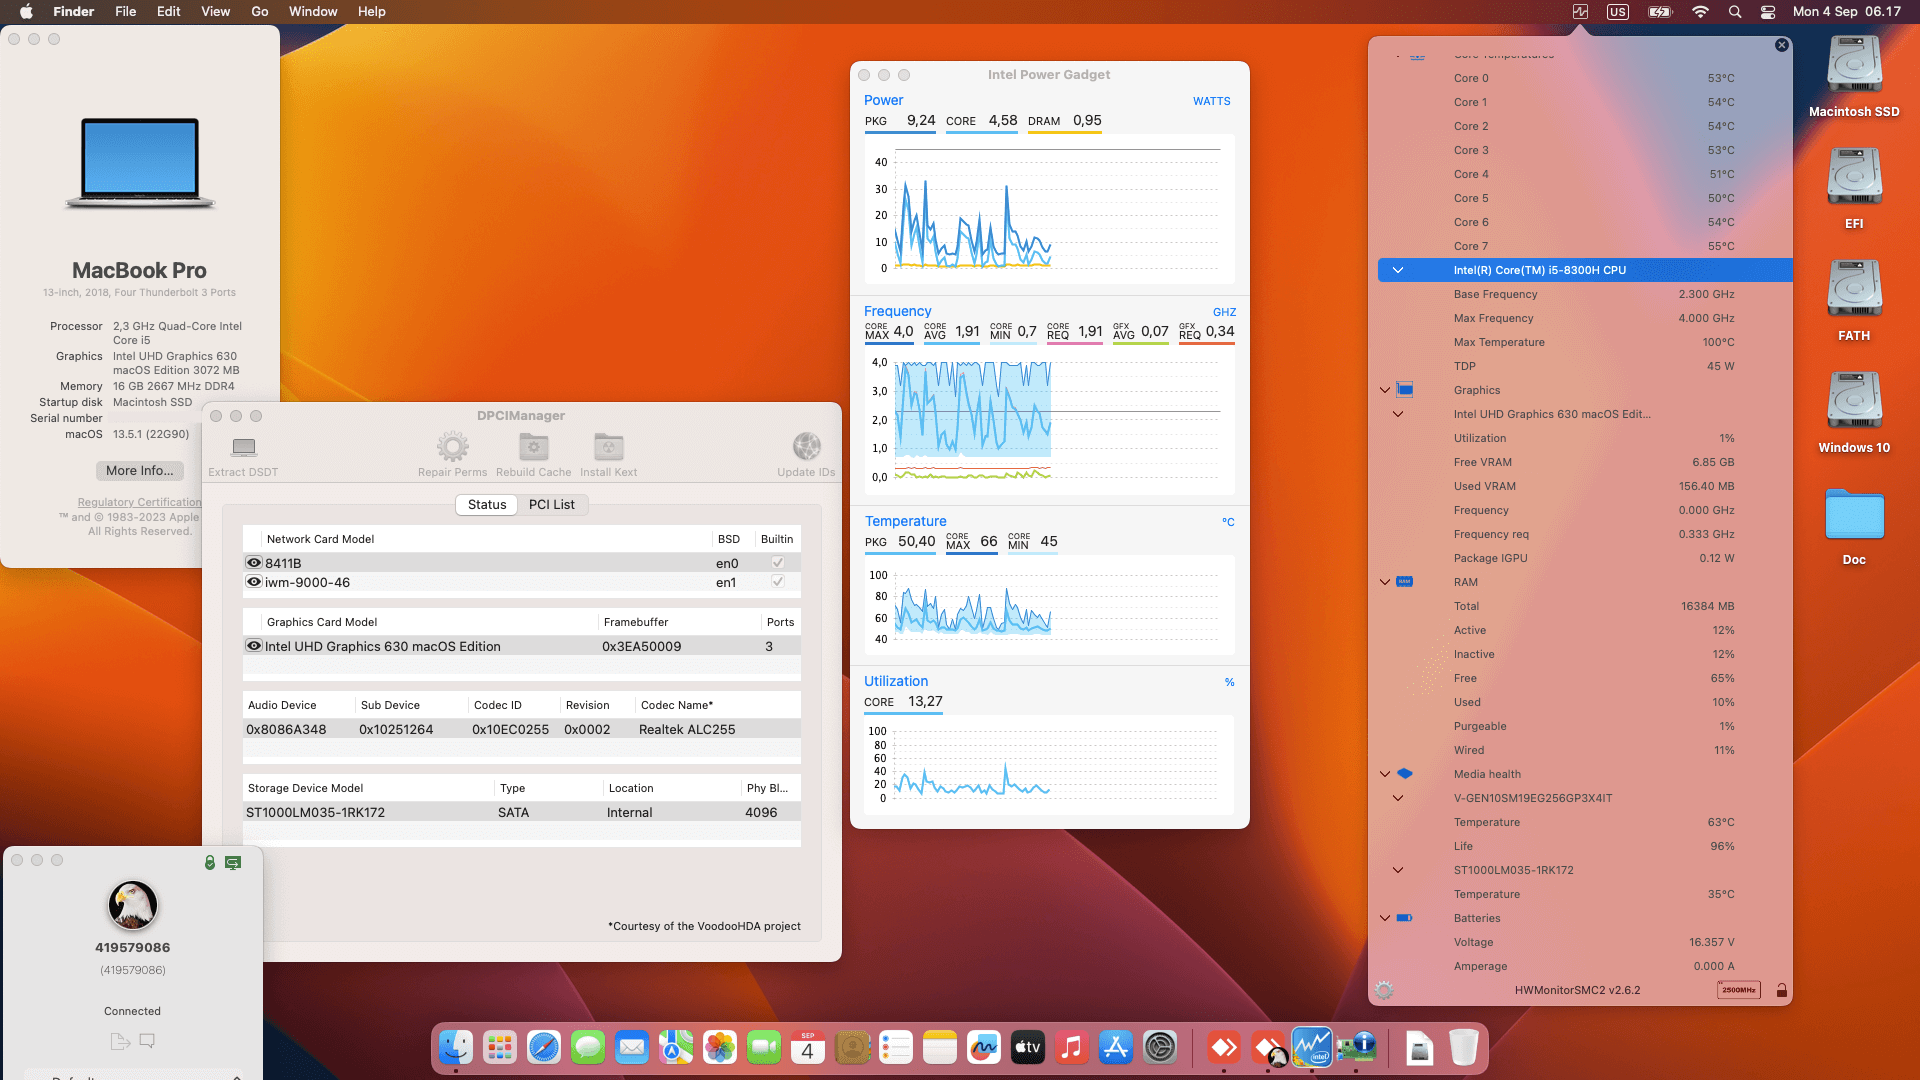Click the AnyDesk chat icon
1920x1080 pixels.
147,1041
